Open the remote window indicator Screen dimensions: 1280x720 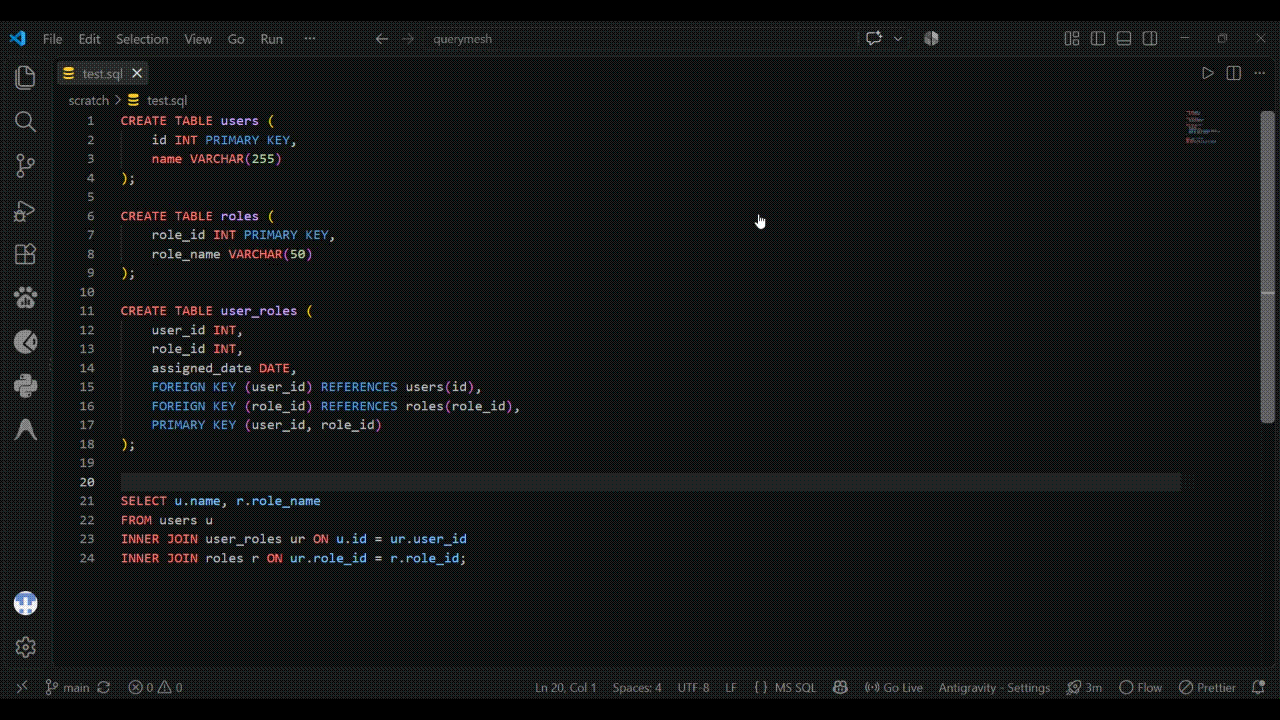[x=22, y=687]
